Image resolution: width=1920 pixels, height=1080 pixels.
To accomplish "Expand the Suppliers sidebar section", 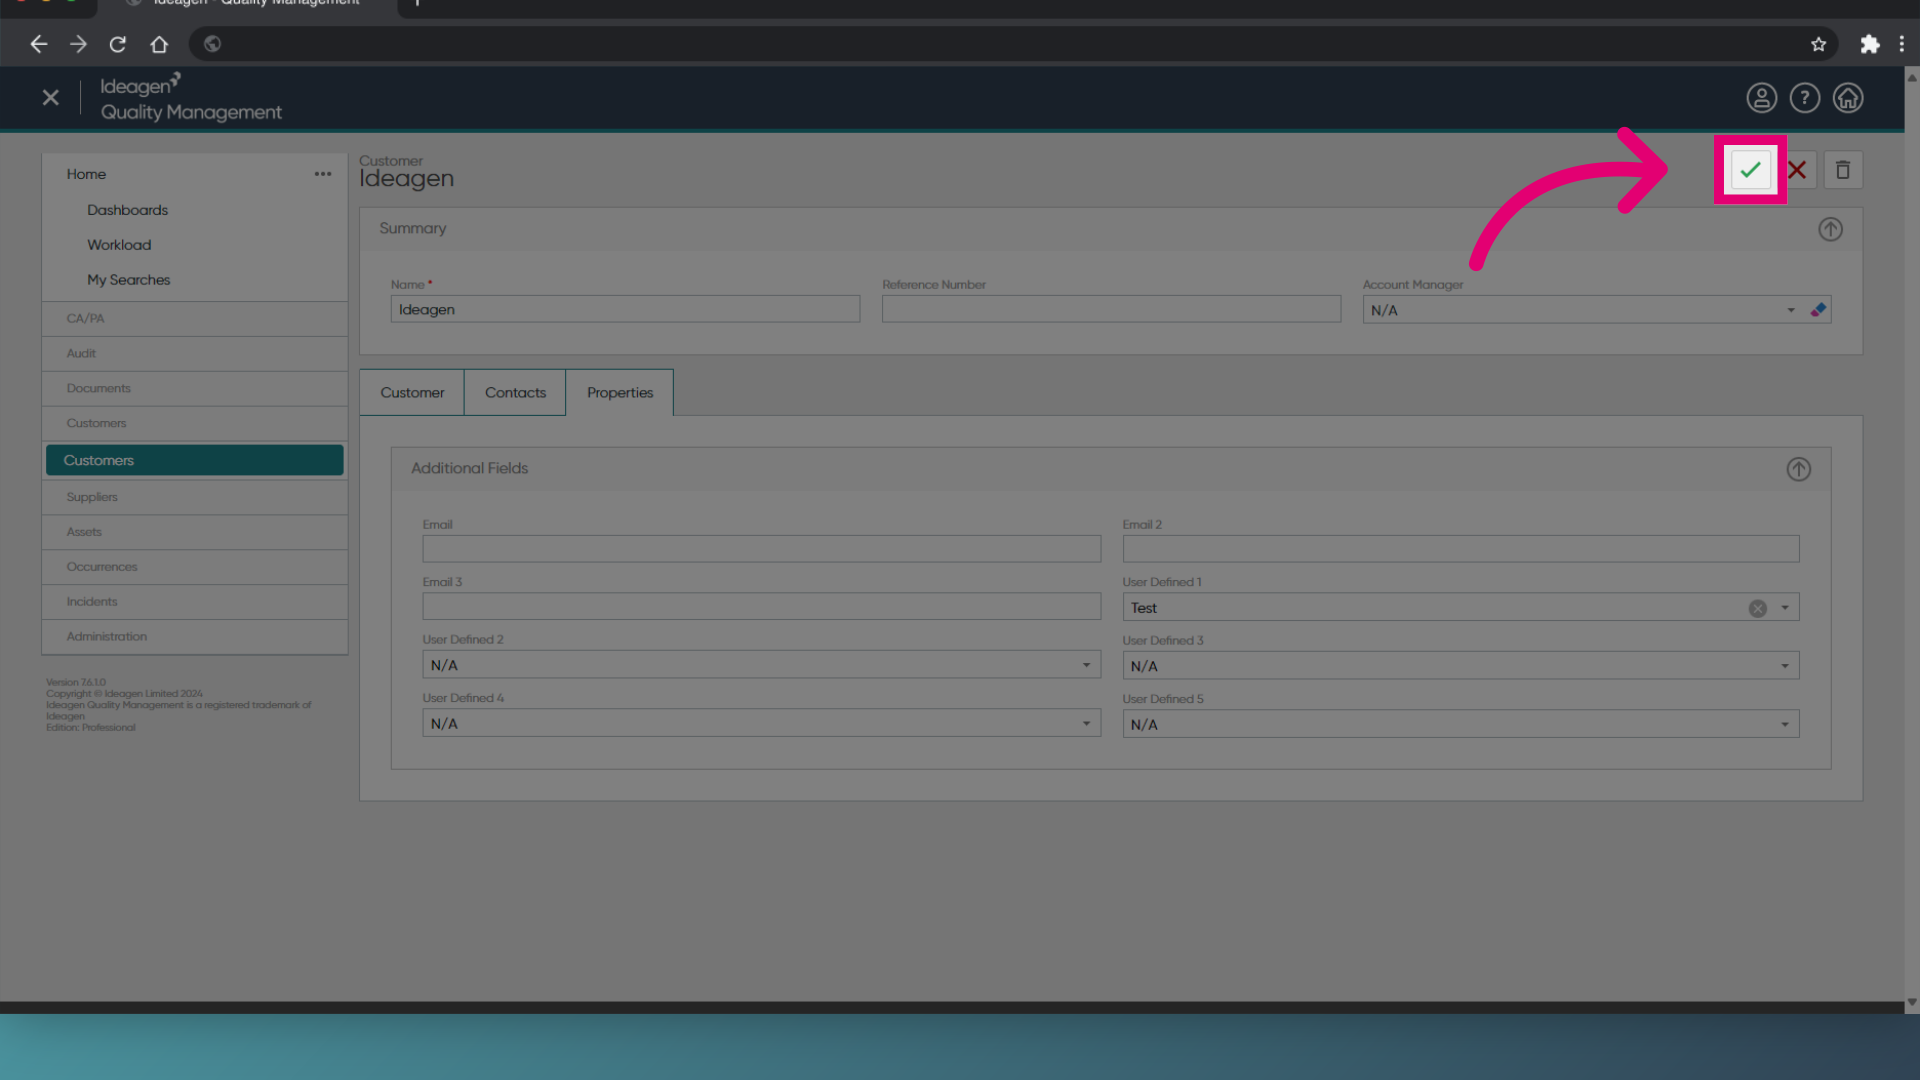I will [x=195, y=497].
